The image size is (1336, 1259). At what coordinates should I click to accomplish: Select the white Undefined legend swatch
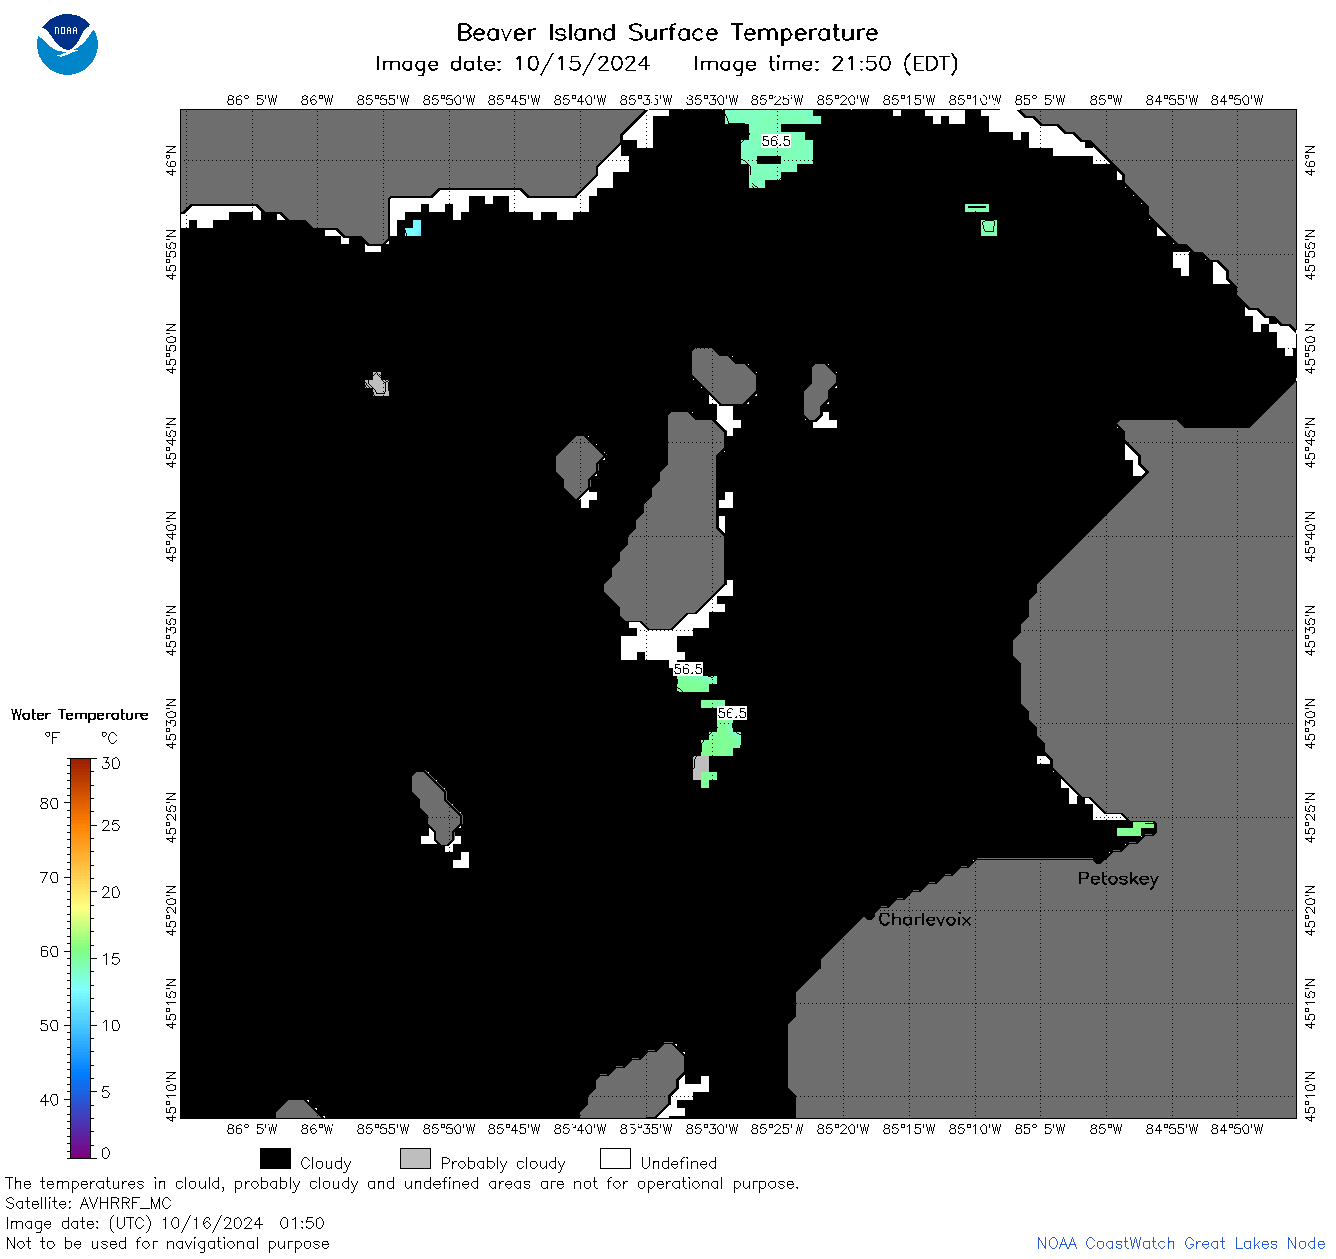click(x=615, y=1159)
